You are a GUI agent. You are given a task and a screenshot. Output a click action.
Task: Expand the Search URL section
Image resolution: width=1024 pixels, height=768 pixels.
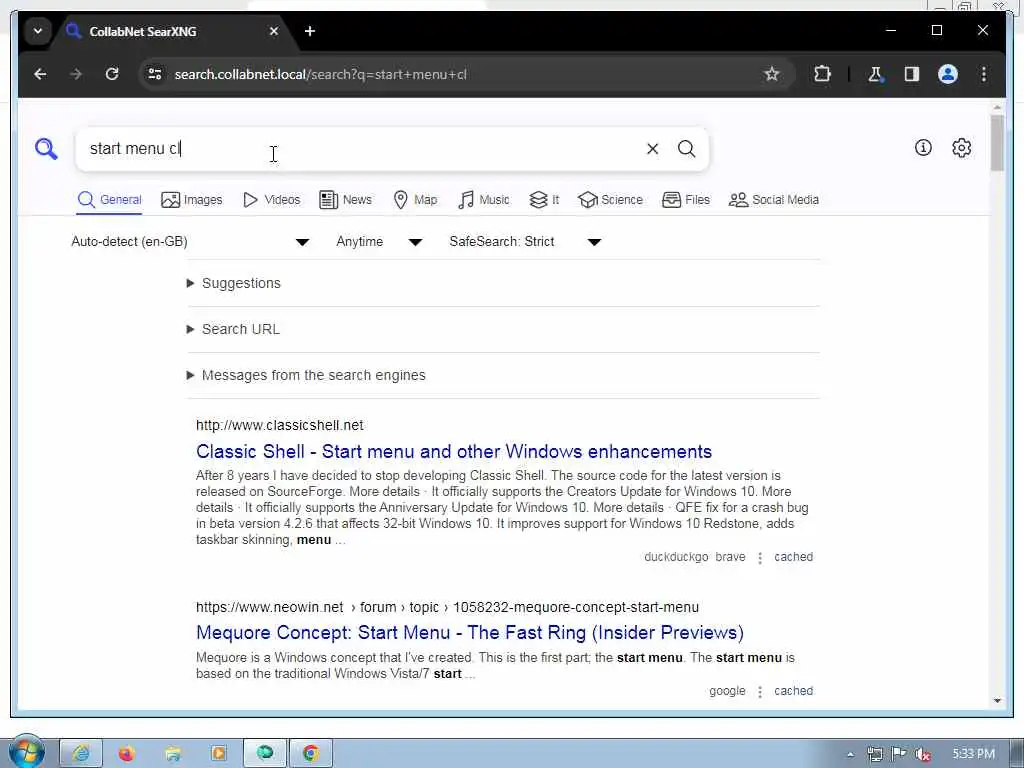[x=233, y=329]
